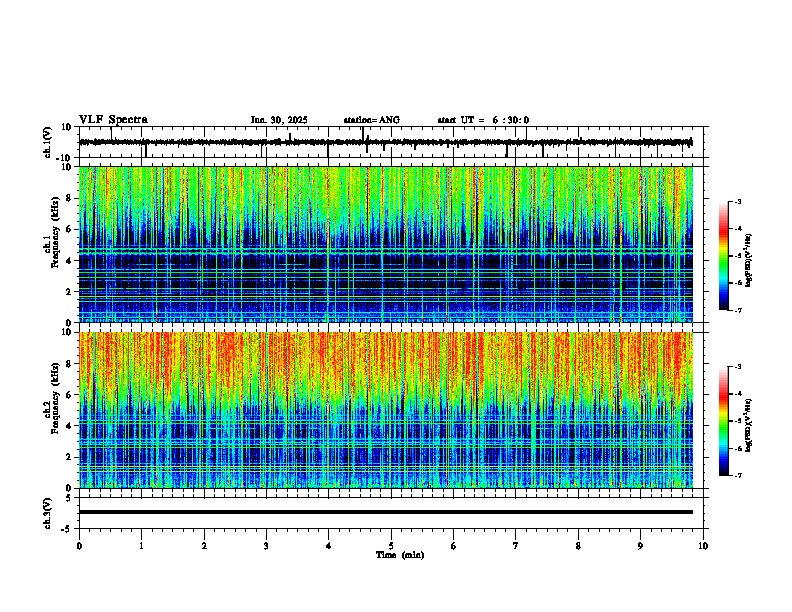Click the time axis end tick label "10"

(x=703, y=546)
